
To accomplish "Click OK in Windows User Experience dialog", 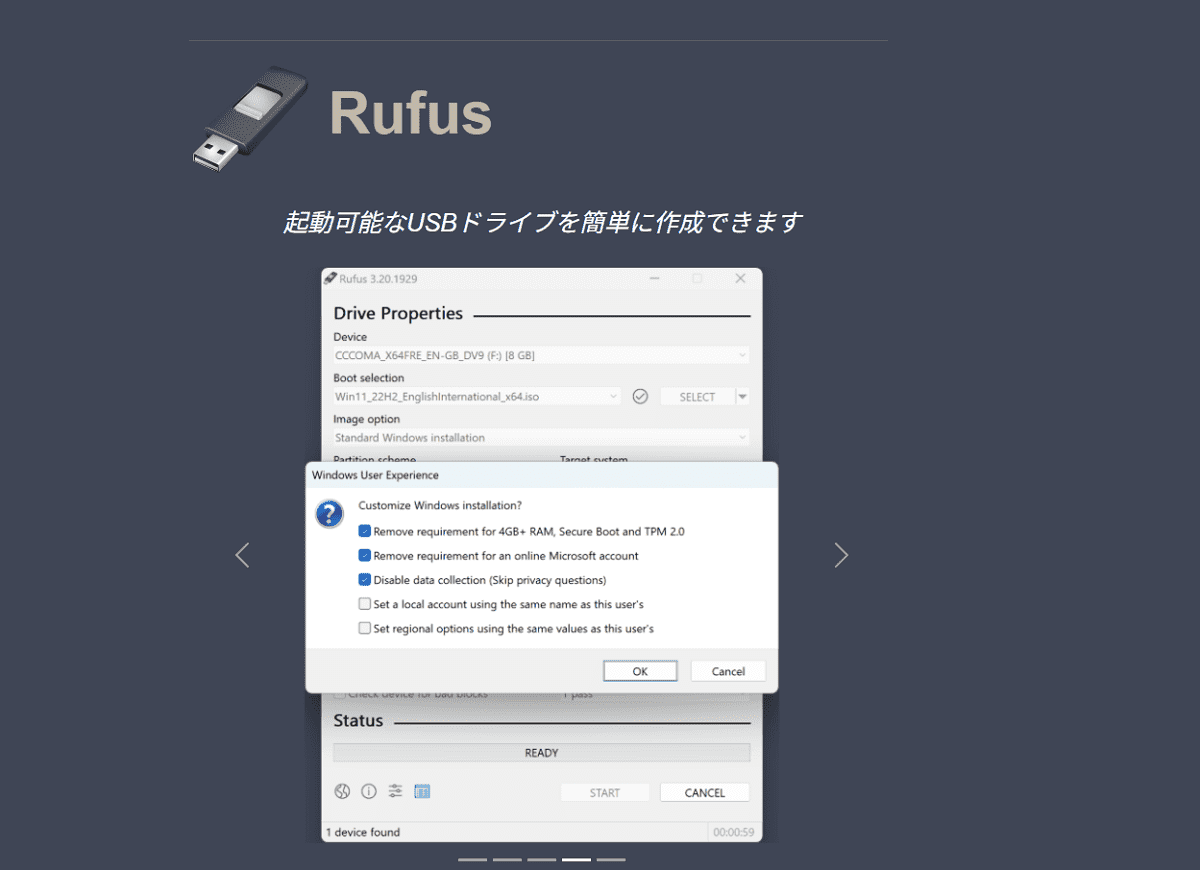I will [640, 671].
